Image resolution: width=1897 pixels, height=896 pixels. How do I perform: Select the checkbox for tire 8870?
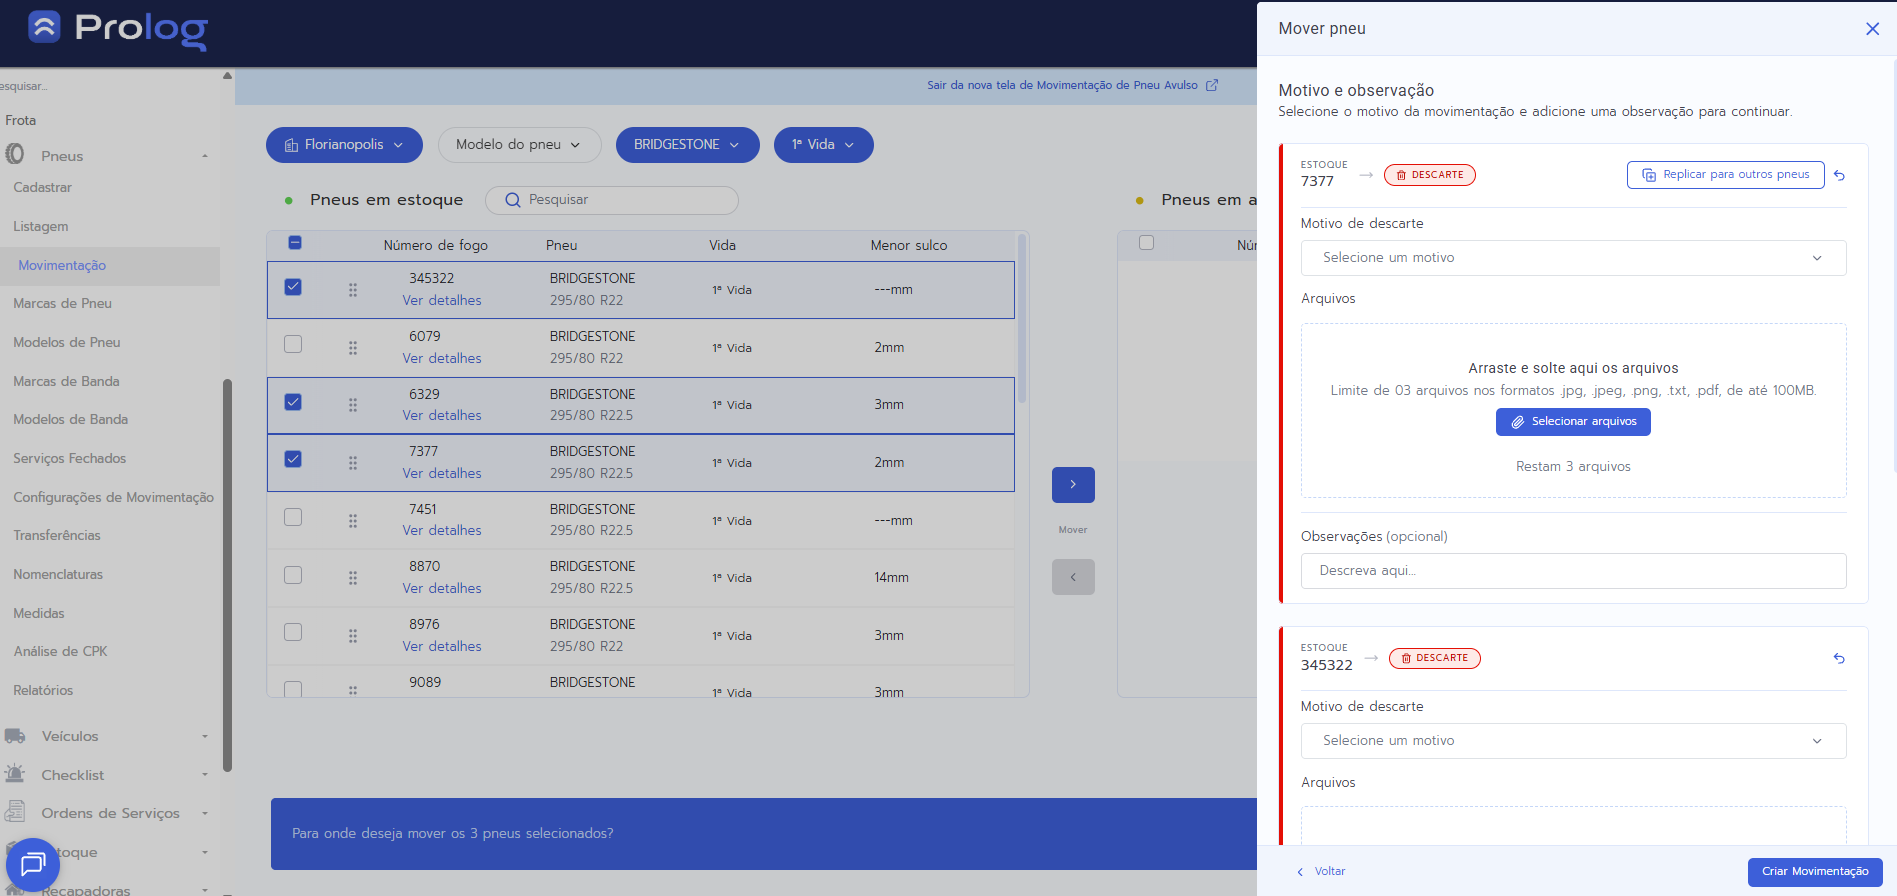coord(293,575)
